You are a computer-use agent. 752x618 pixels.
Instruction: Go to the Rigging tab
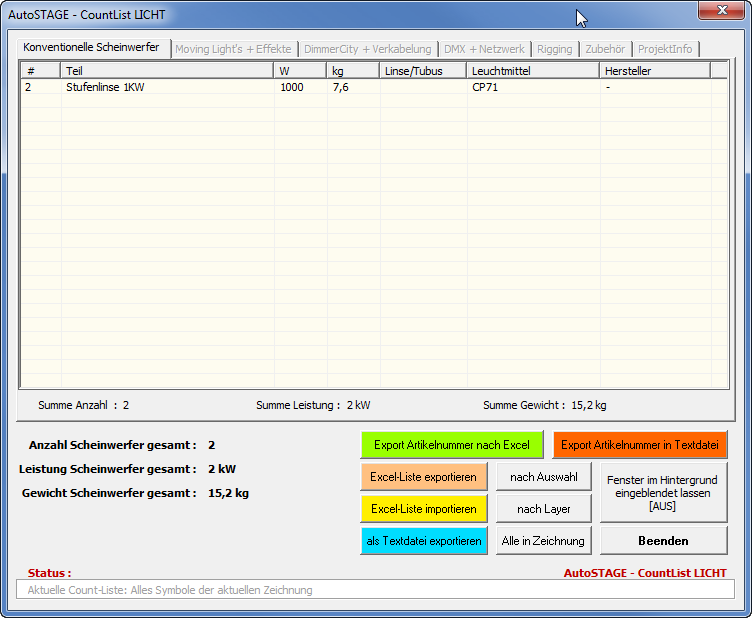(554, 49)
